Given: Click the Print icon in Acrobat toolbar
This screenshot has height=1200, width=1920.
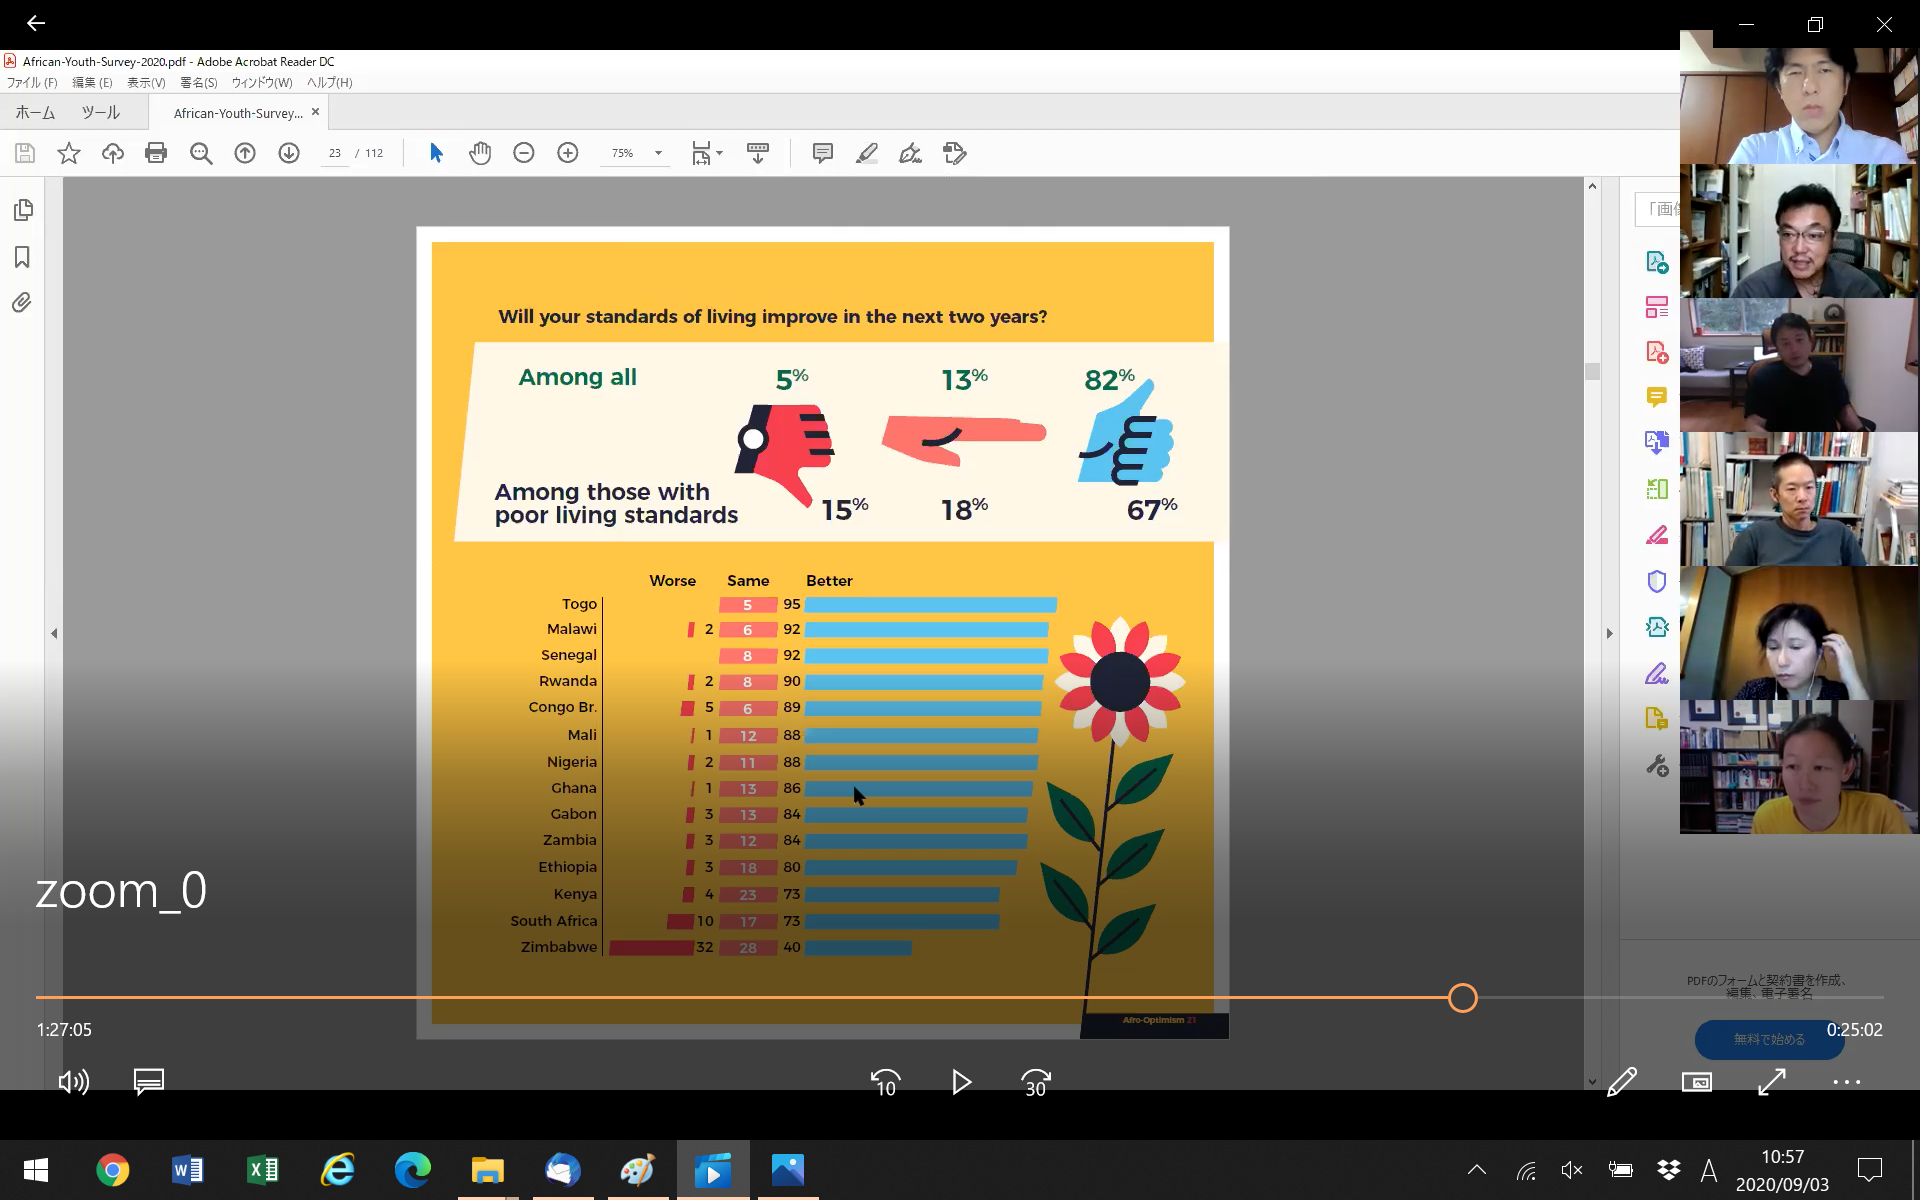Looking at the screenshot, I should point(156,153).
